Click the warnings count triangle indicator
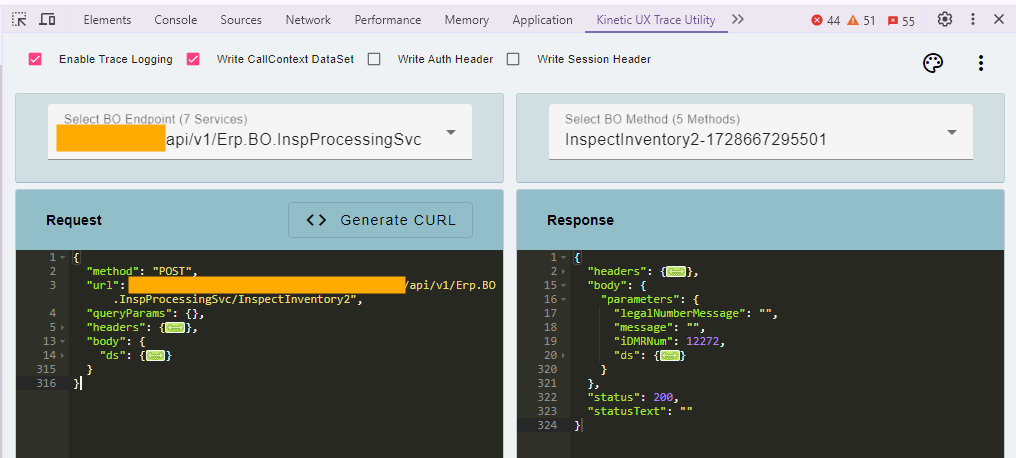This screenshot has height=458, width=1016. (x=861, y=20)
